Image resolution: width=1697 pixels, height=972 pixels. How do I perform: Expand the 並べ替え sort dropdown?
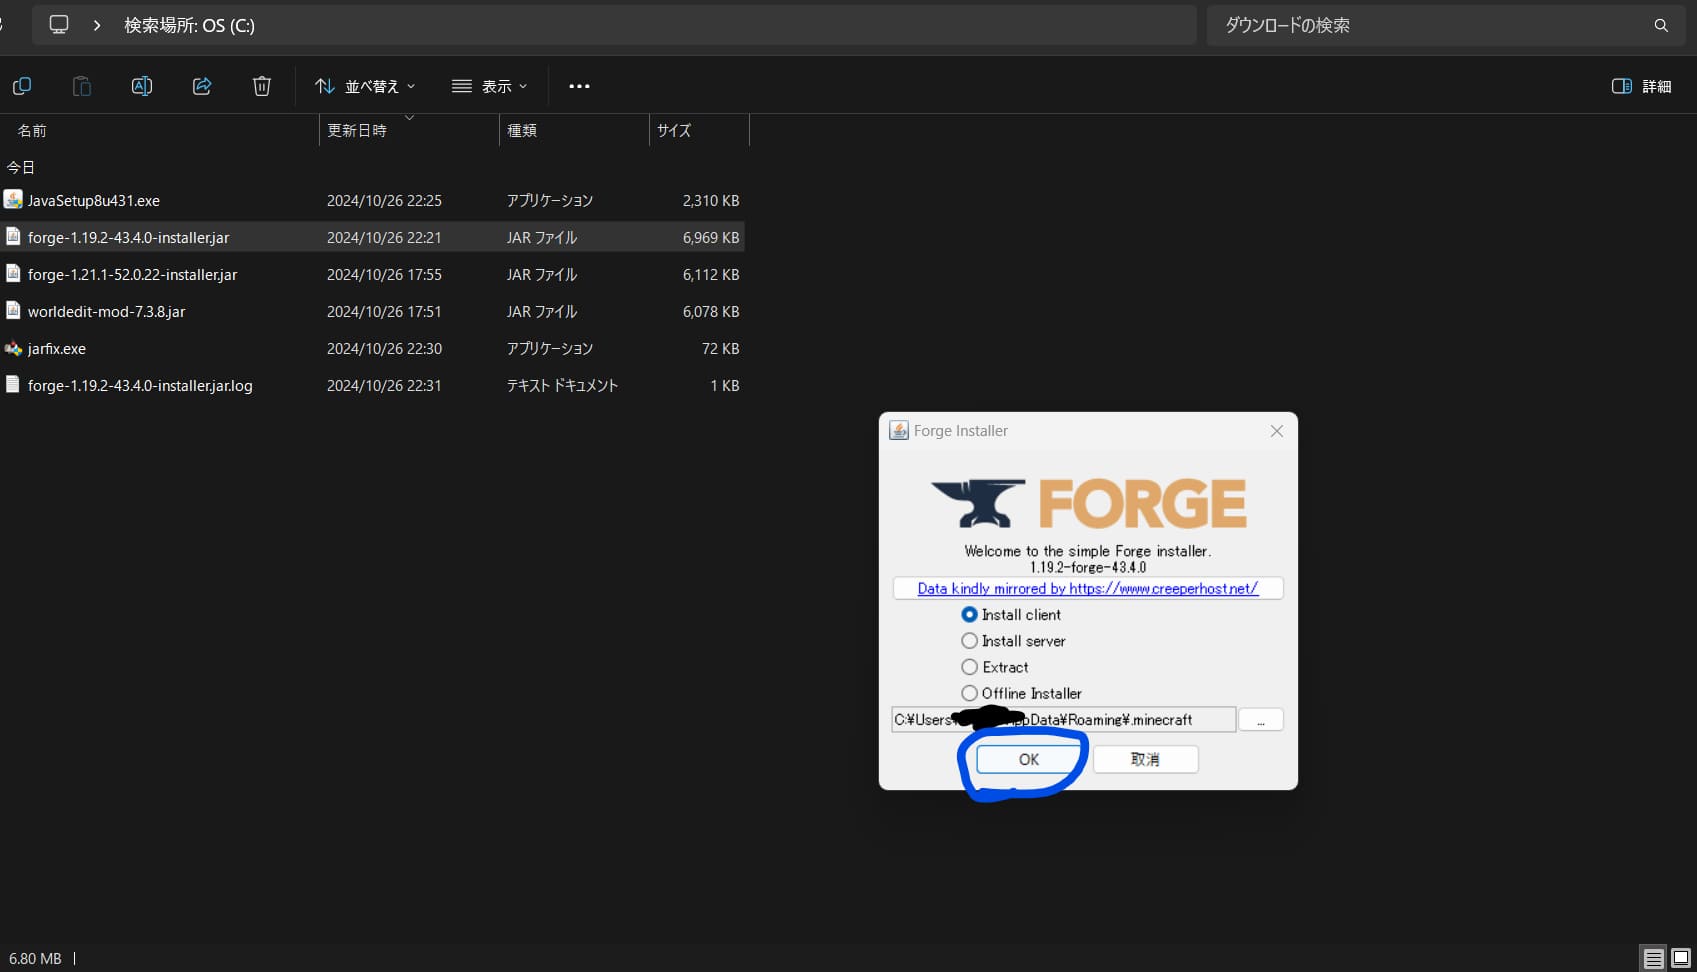click(x=365, y=86)
